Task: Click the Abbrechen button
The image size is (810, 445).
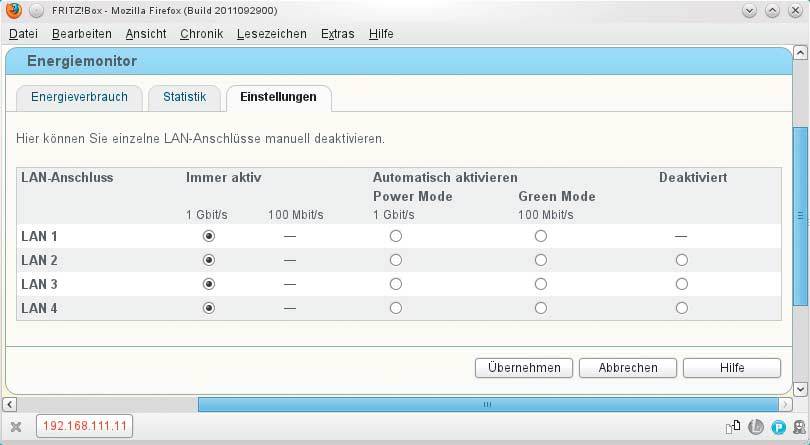Action: point(628,368)
